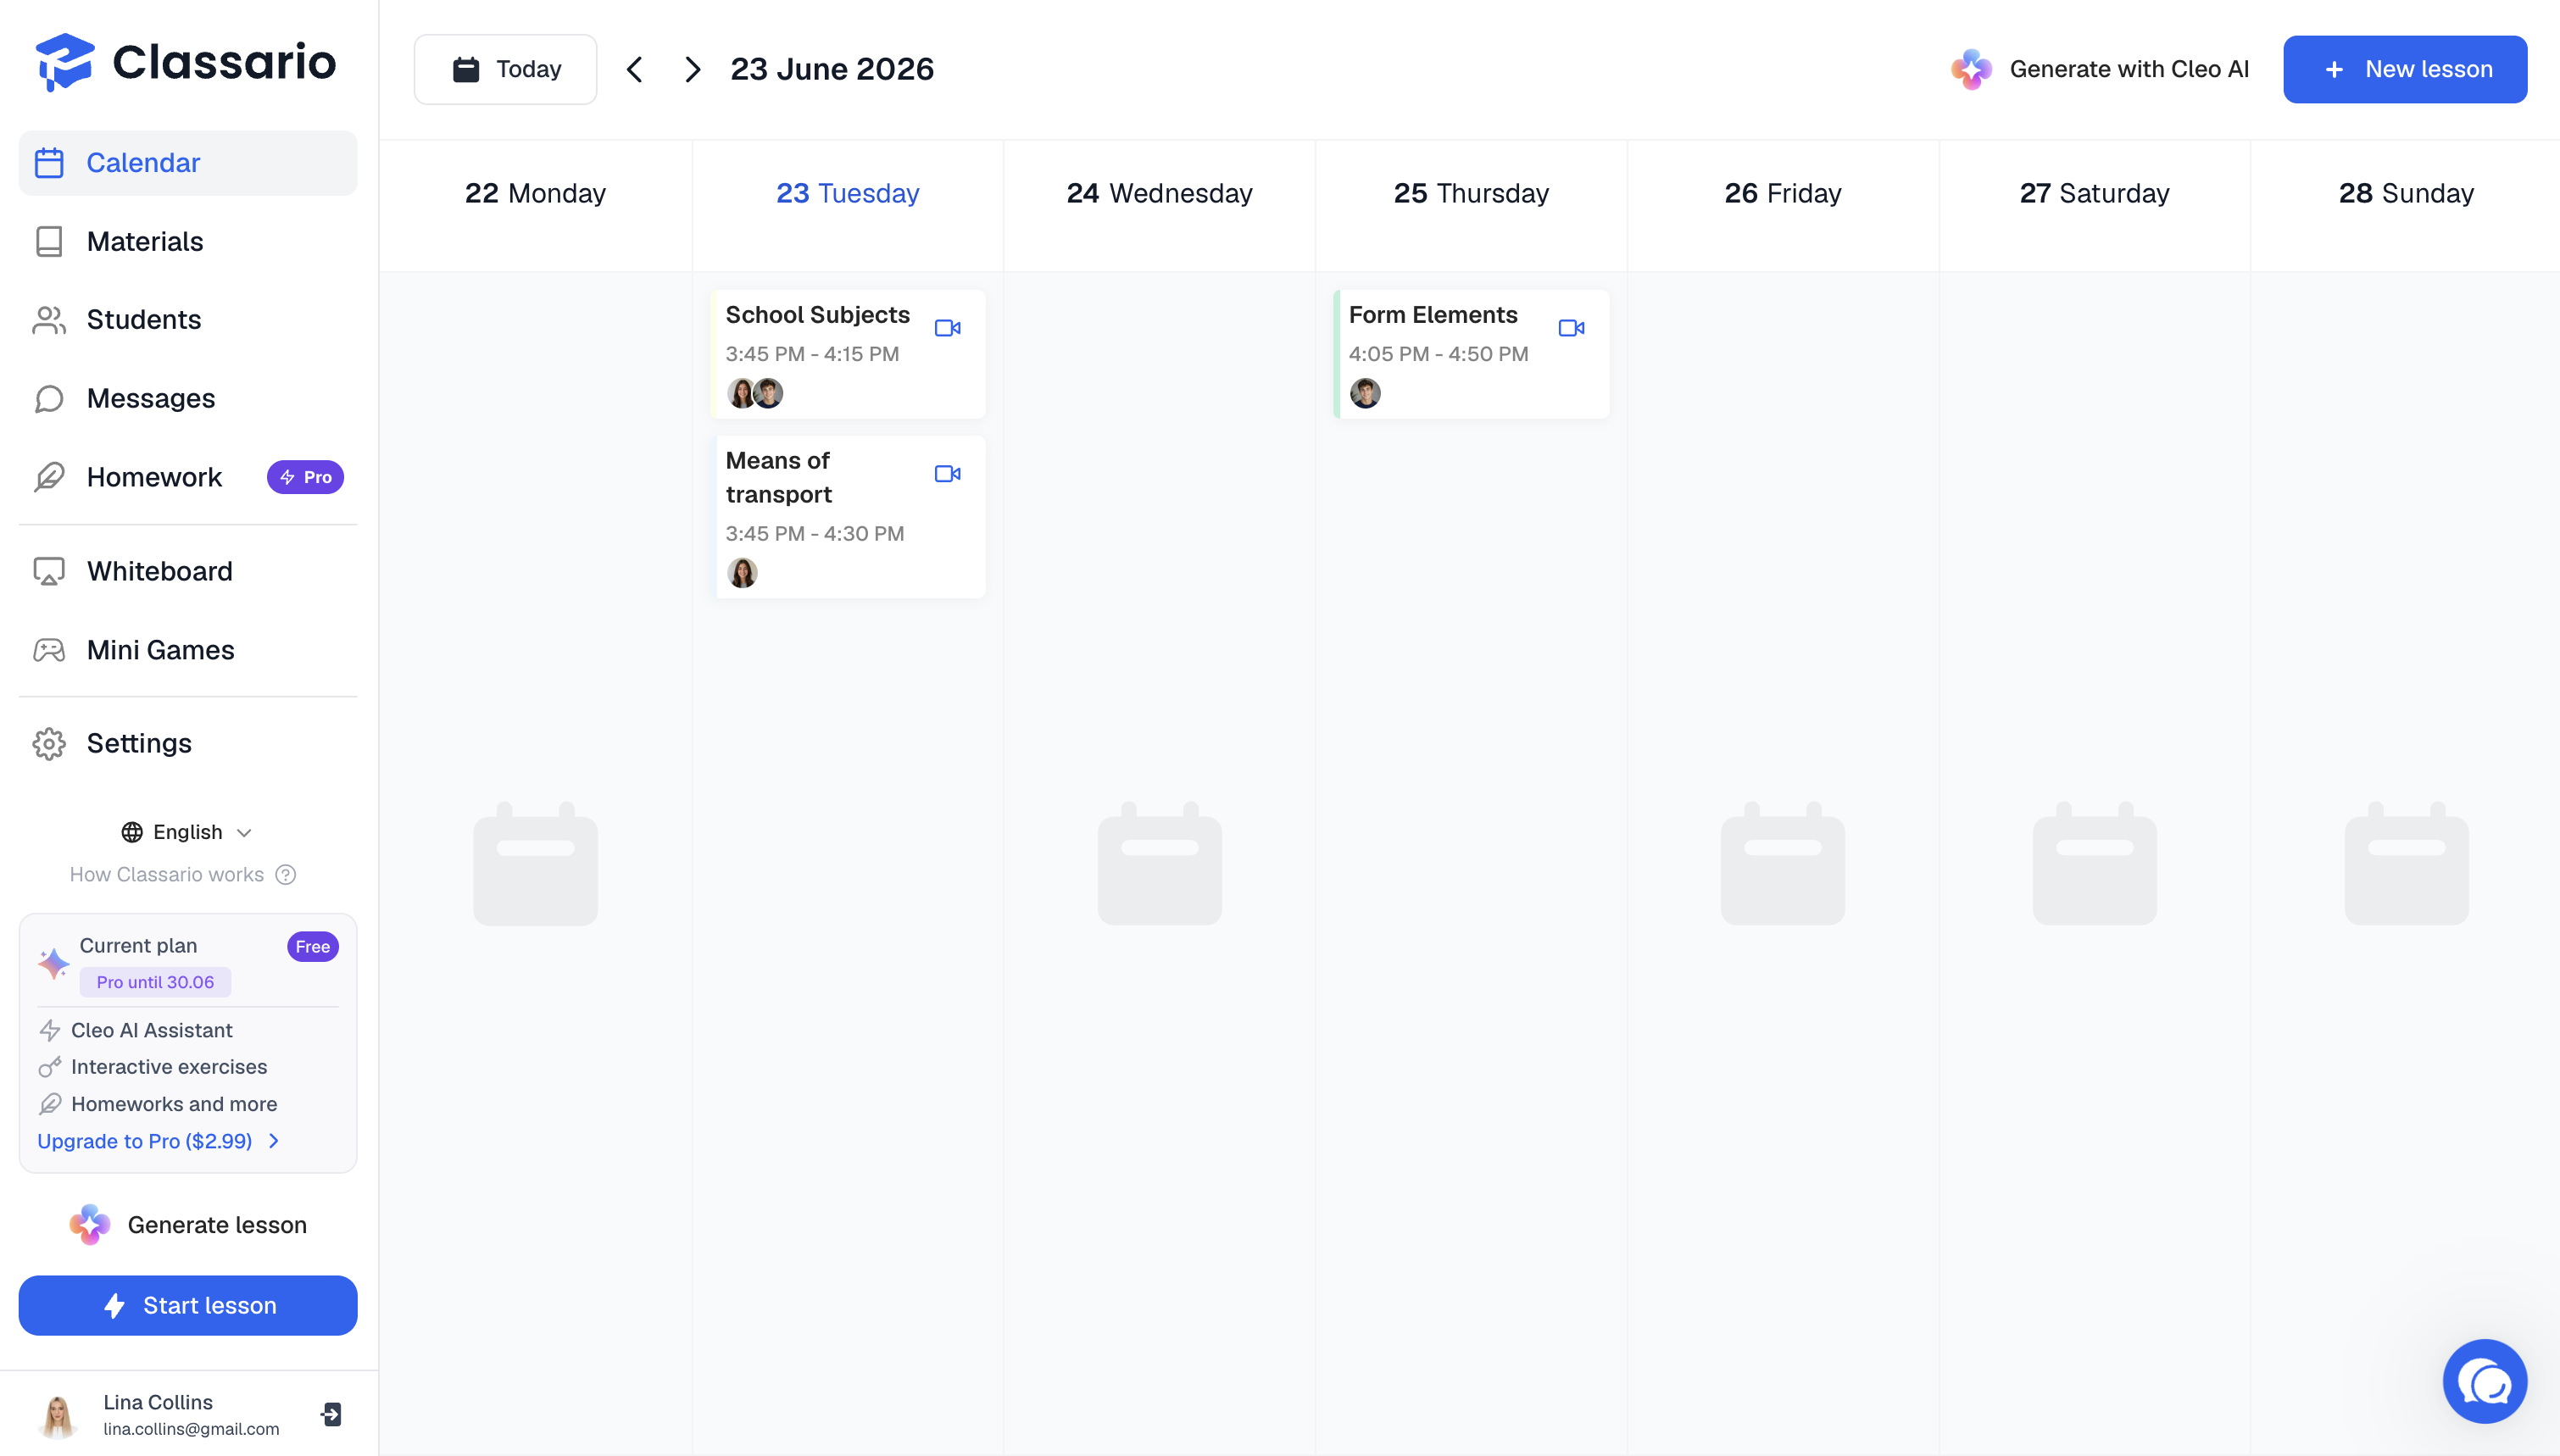Screen dimensions: 2560x1456
Task: Expand the English language dropdown
Action: (x=187, y=832)
